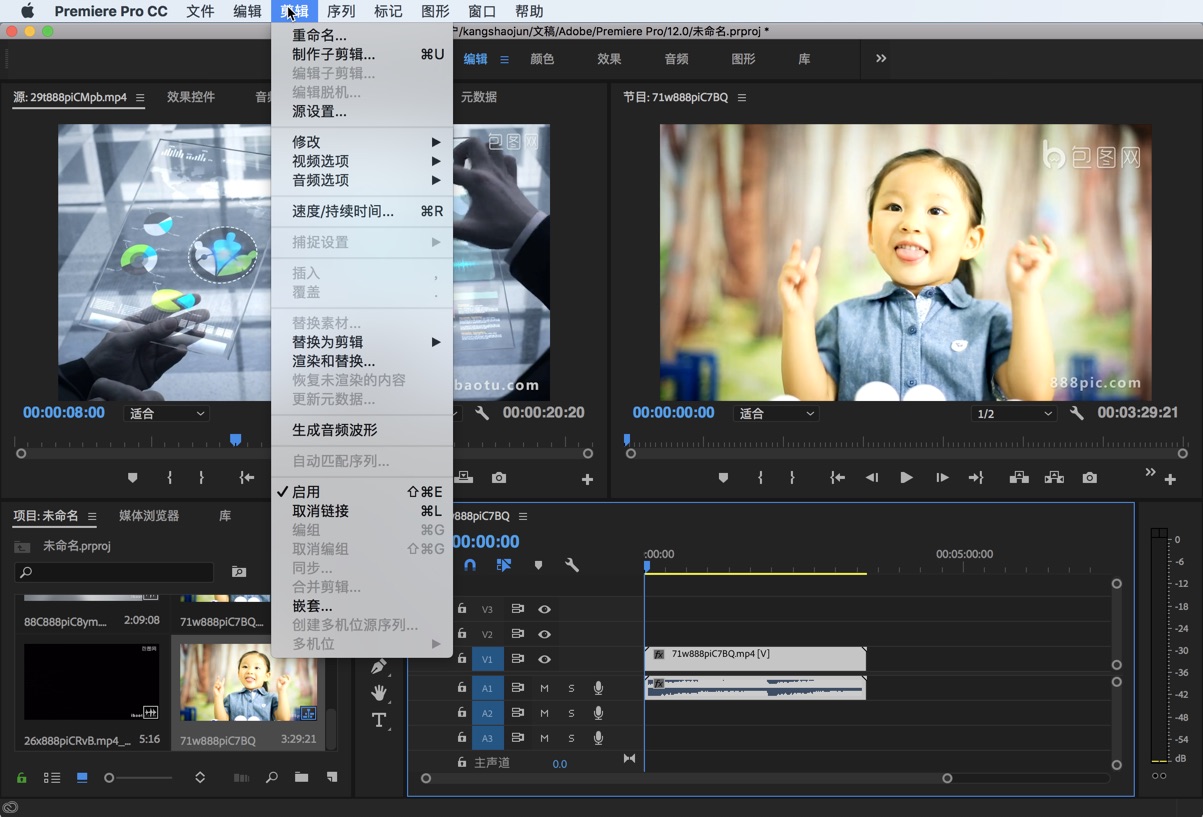This screenshot has width=1203, height=817.
Task: Open the 颜色 workspace
Action: [x=542, y=60]
